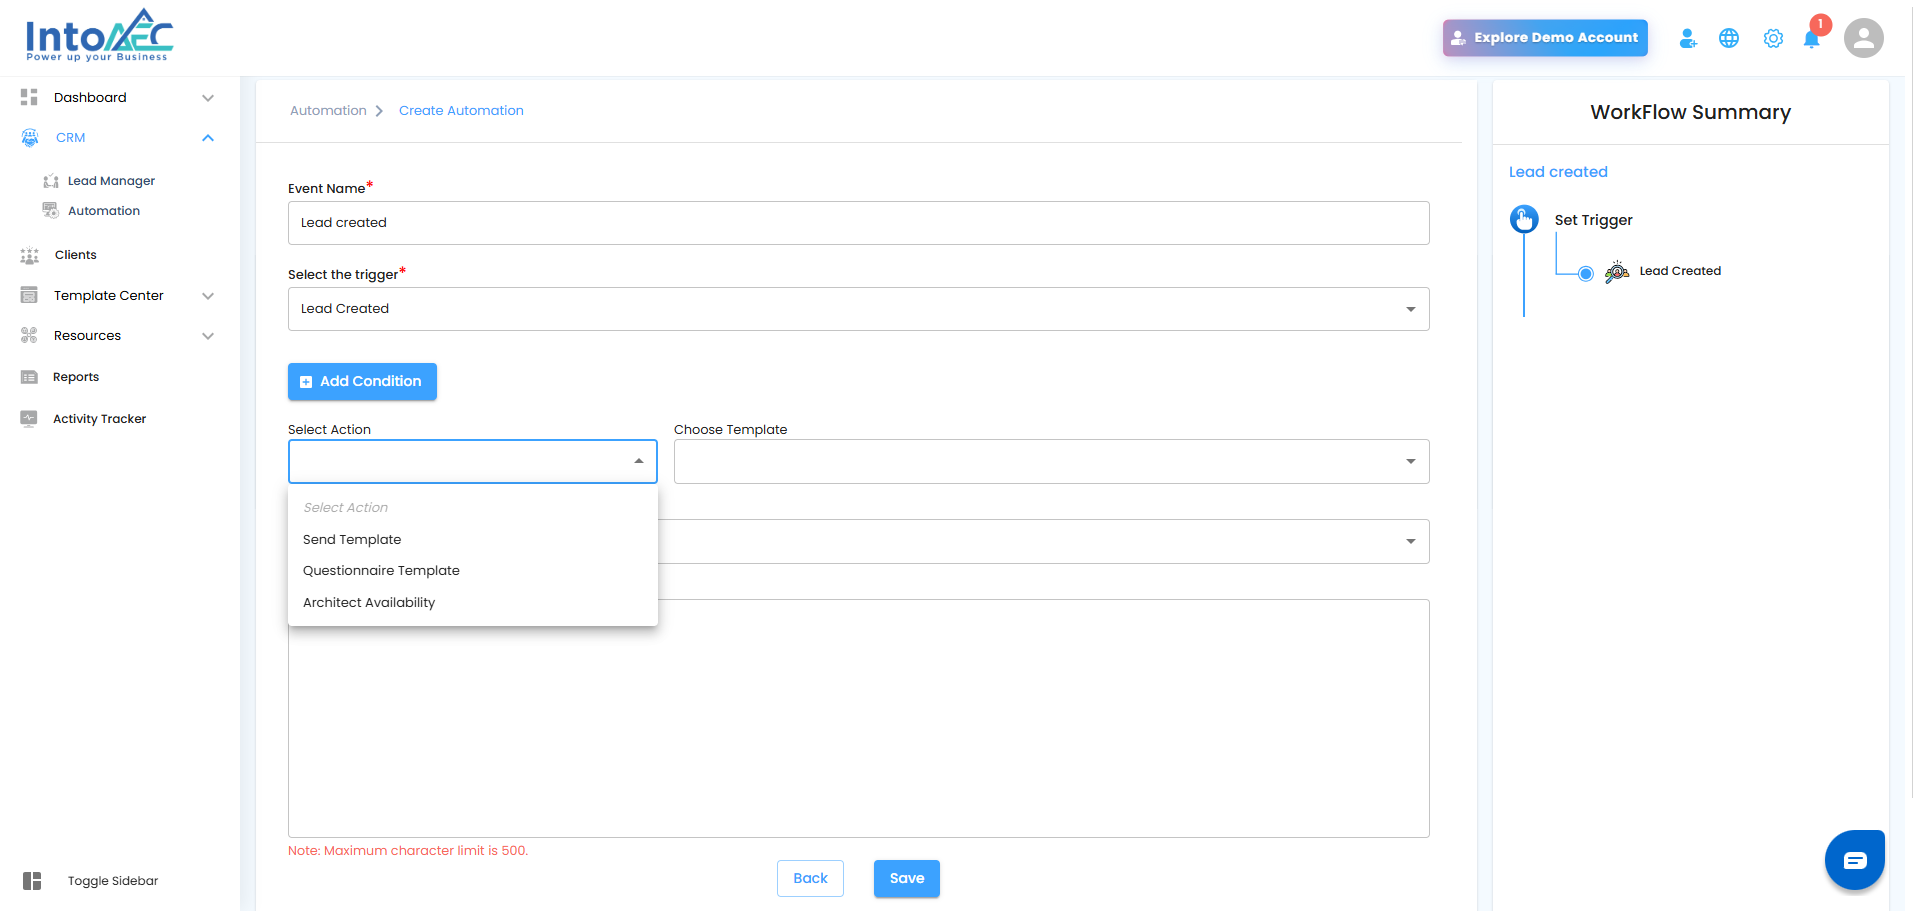Pick Architect Availability action

[369, 602]
